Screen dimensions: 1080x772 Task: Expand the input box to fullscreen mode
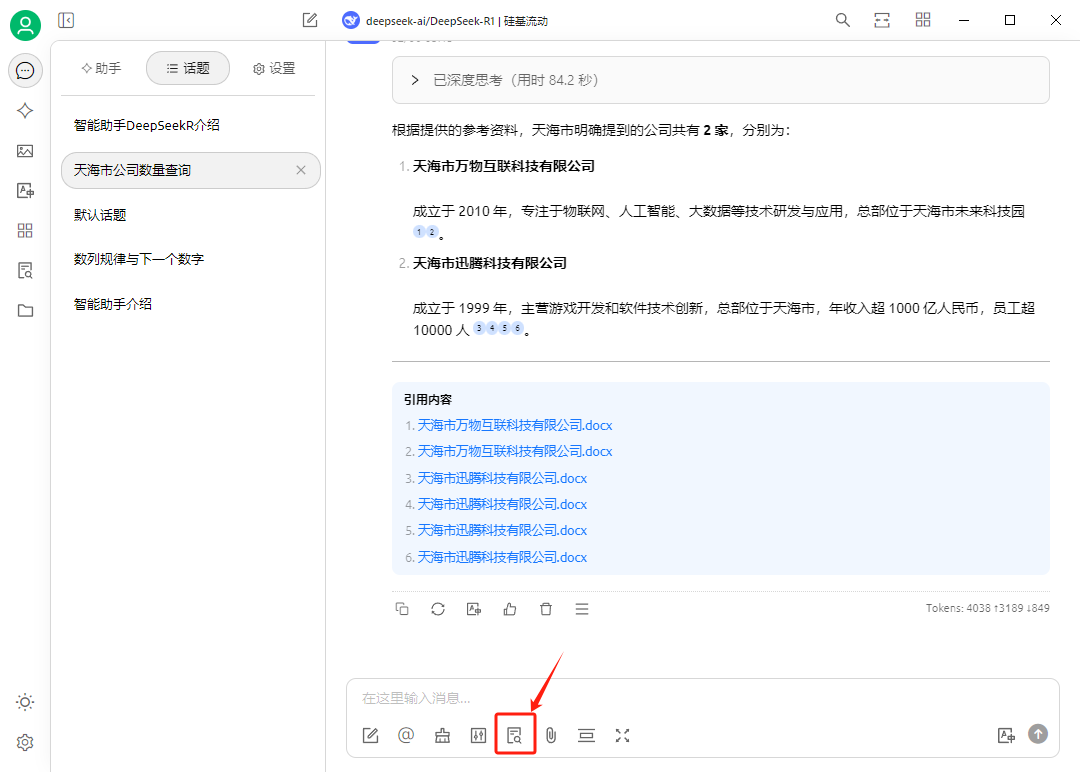(x=622, y=735)
